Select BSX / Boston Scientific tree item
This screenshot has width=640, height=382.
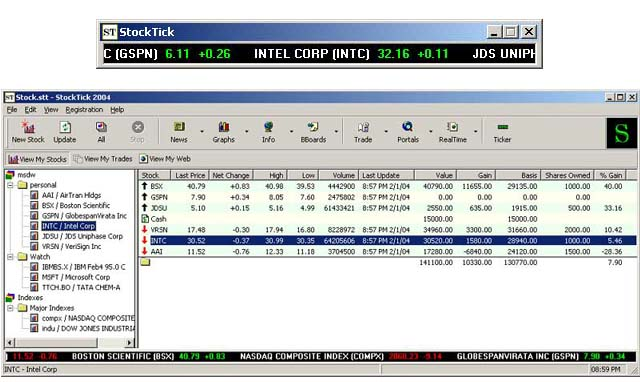[76, 205]
